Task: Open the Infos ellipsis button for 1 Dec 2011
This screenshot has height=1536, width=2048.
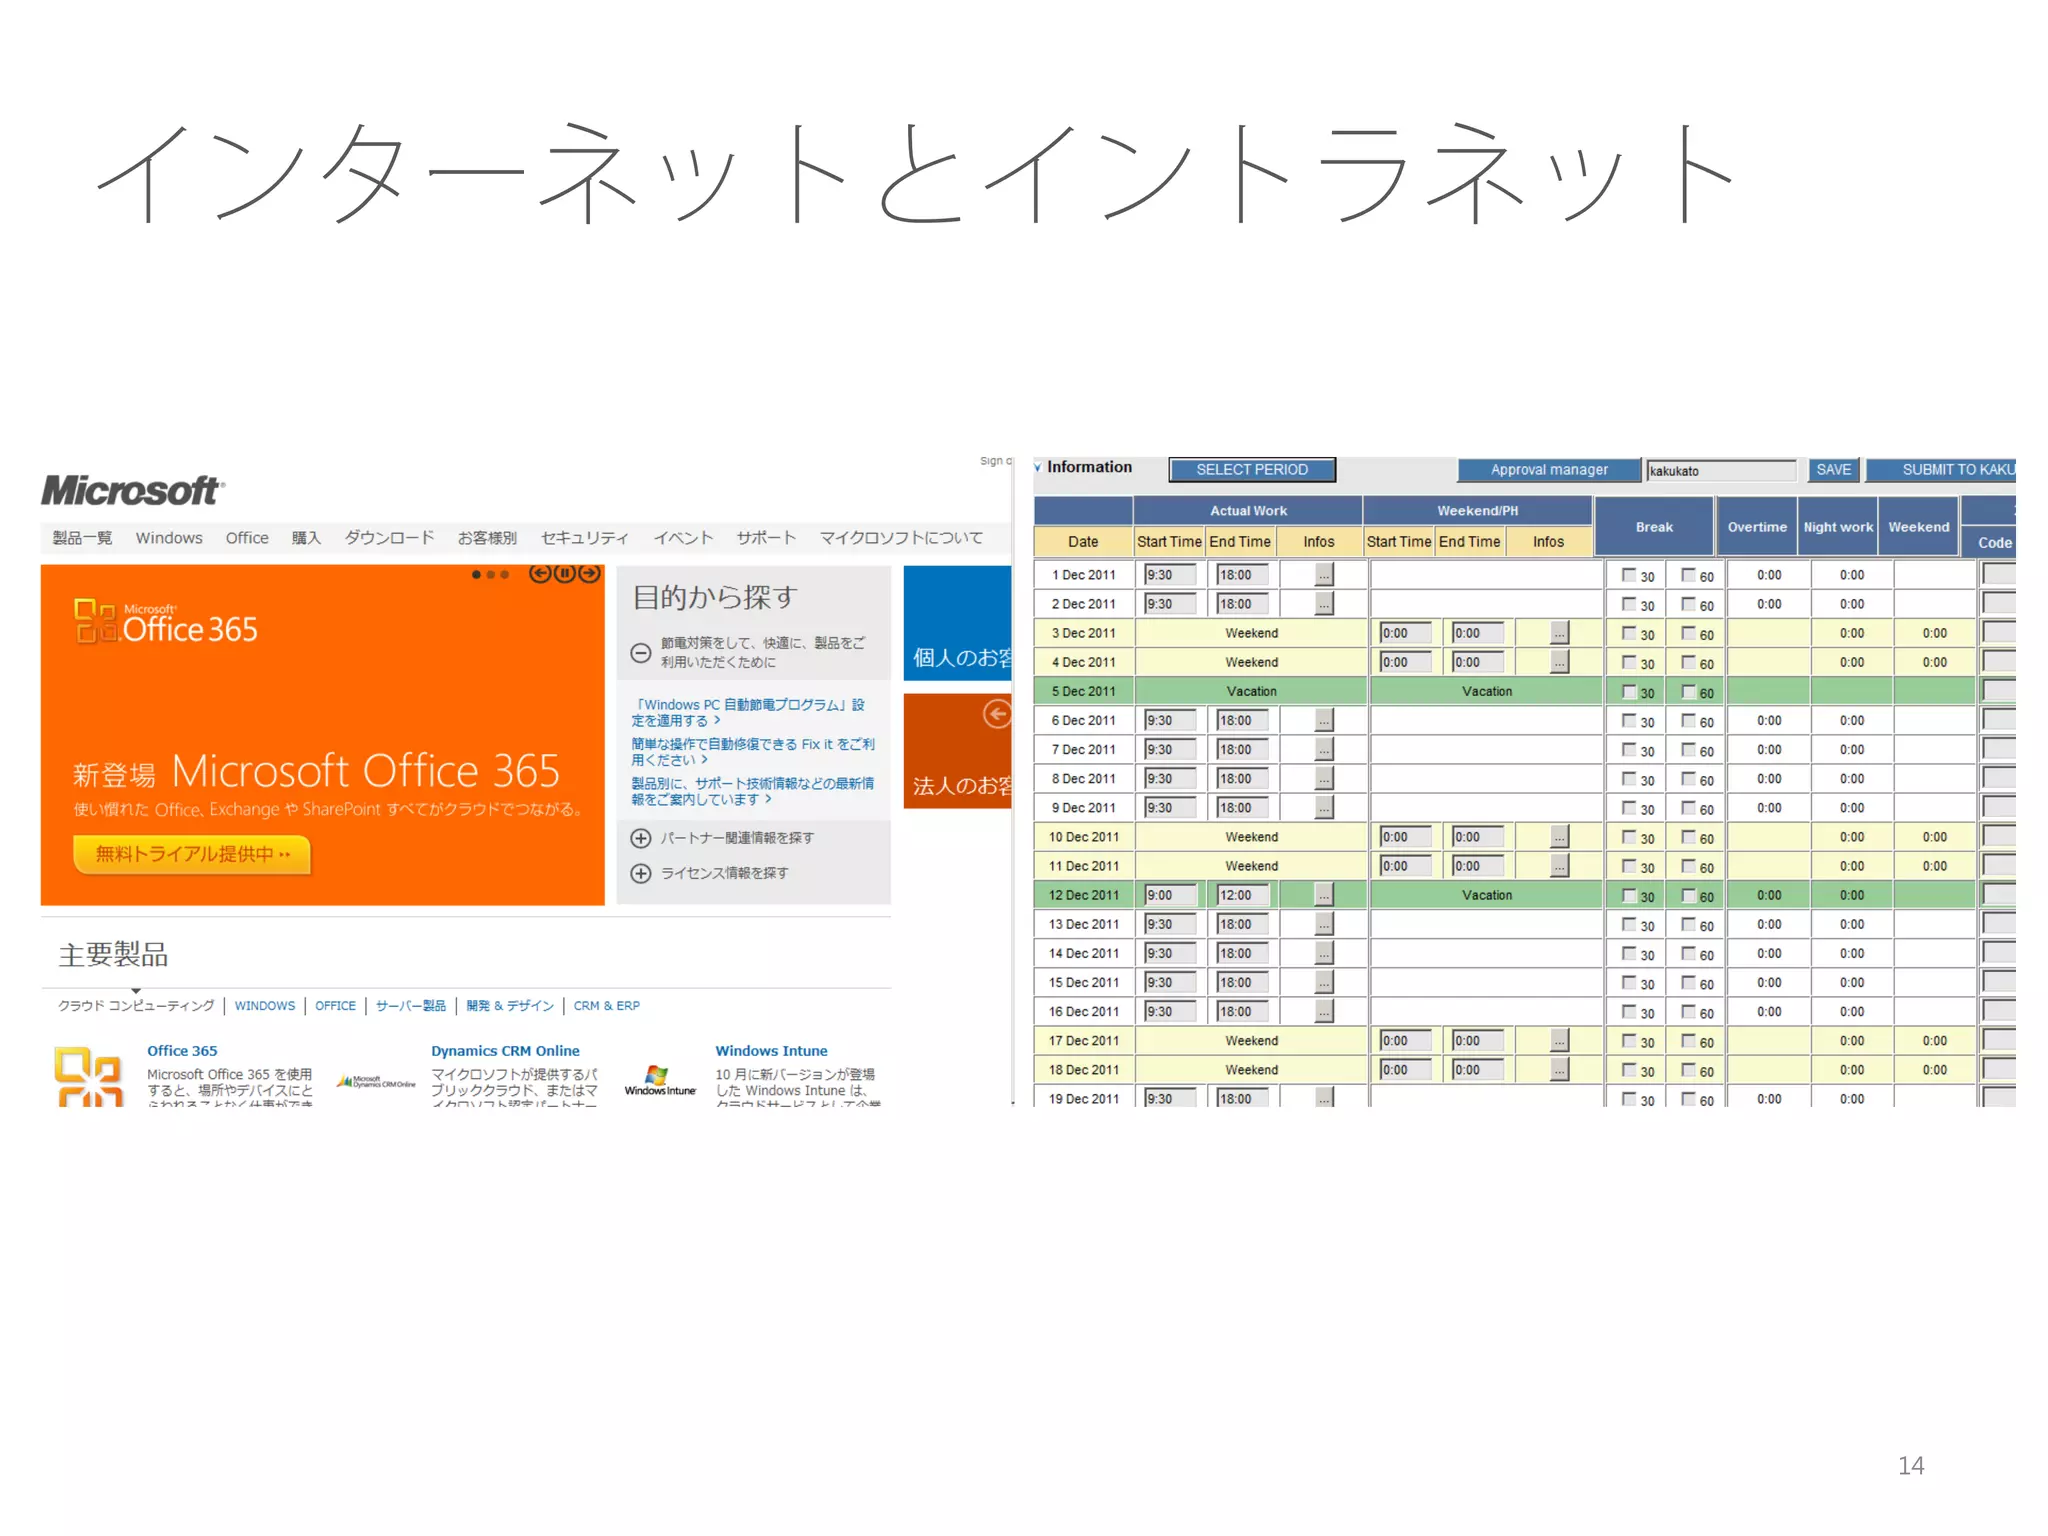Action: point(1324,575)
